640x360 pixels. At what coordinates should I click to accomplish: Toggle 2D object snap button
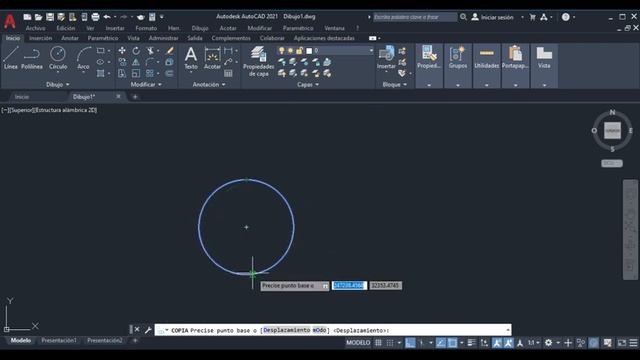[452, 343]
